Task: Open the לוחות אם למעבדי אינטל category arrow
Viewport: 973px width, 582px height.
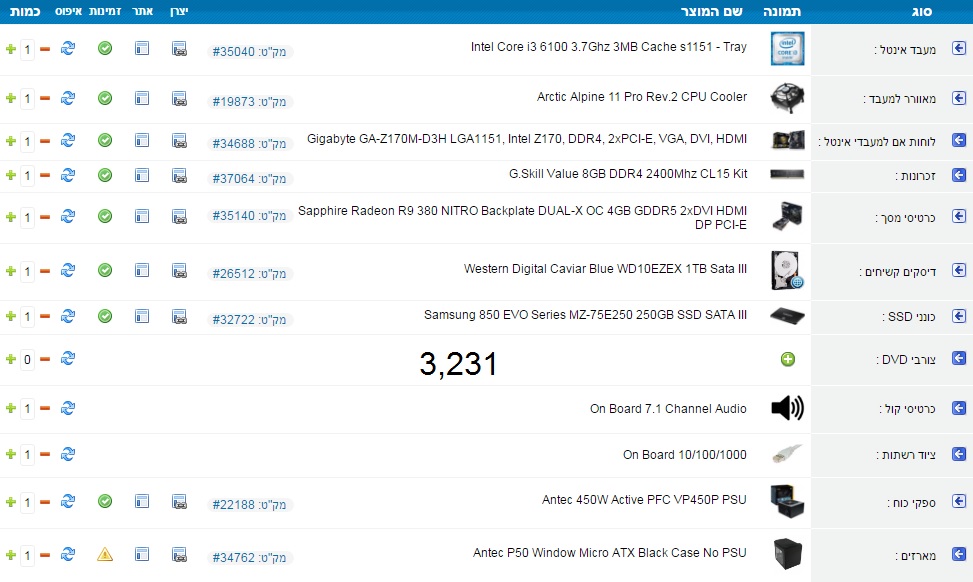Action: [959, 140]
